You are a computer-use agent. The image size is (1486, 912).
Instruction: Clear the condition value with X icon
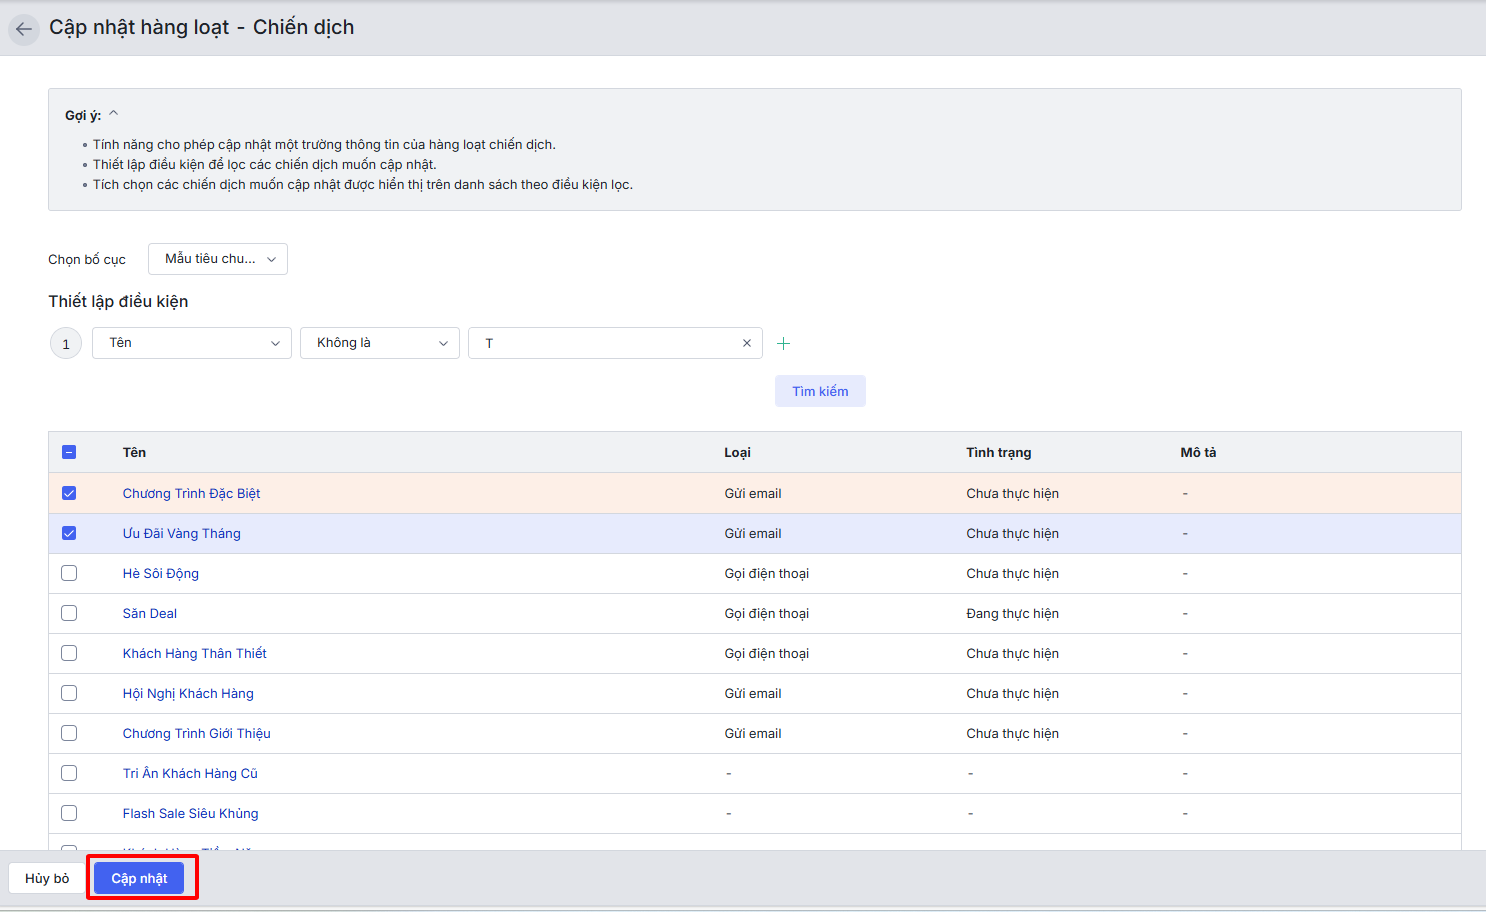coord(746,343)
